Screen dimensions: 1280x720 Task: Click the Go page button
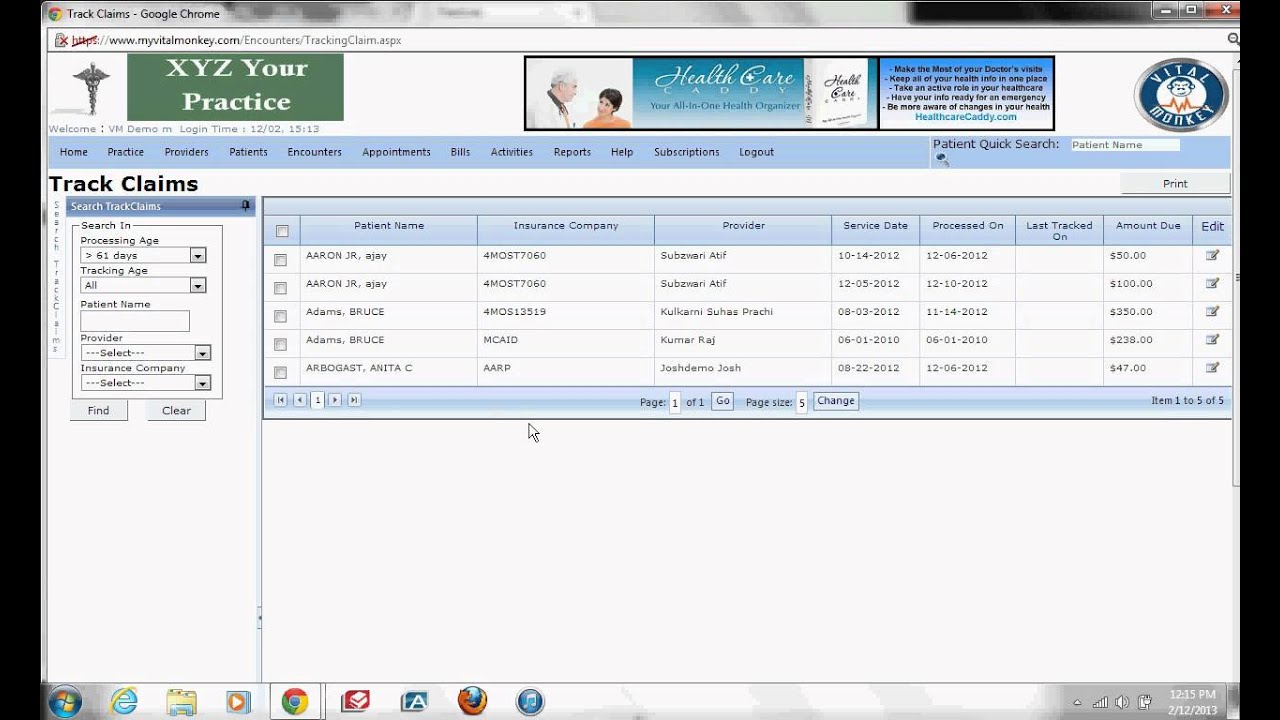coord(723,401)
